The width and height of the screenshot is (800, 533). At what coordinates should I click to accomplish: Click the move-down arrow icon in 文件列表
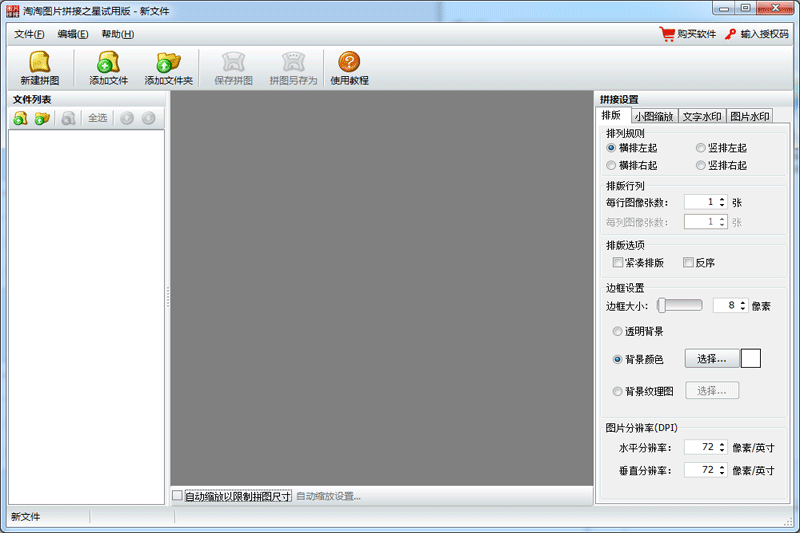point(148,118)
